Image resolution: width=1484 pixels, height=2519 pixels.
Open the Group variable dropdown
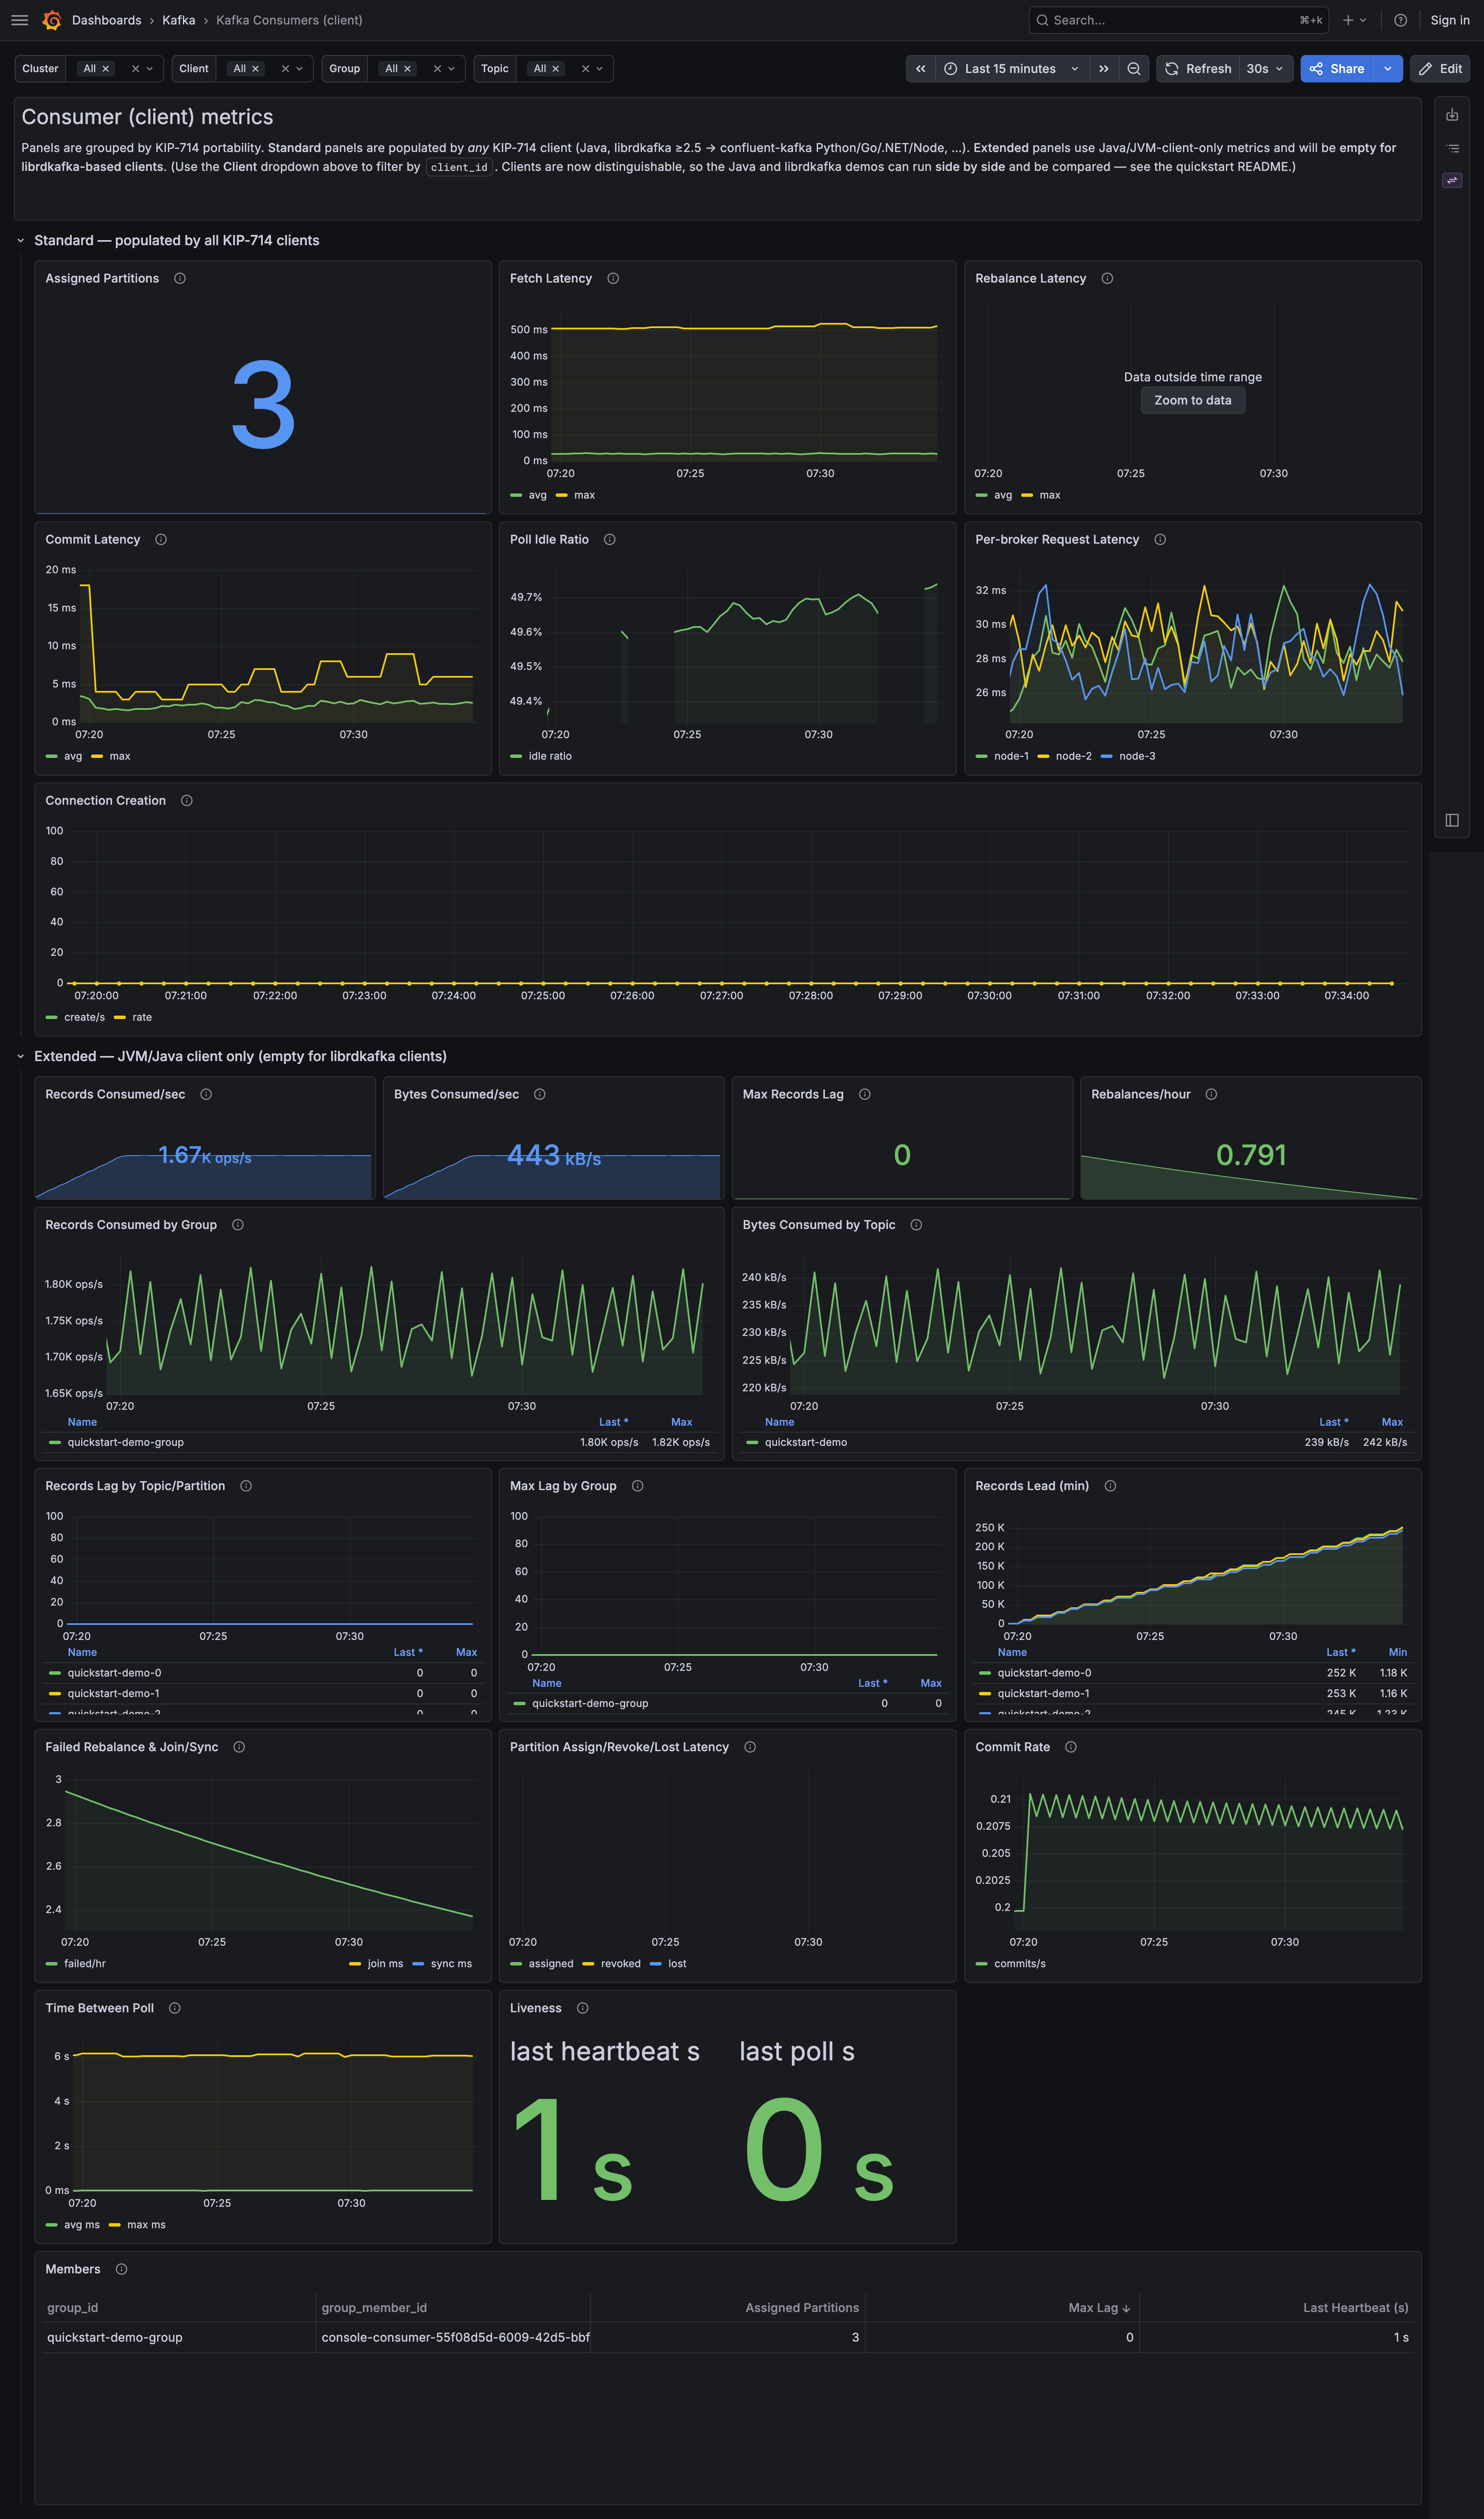[451, 69]
